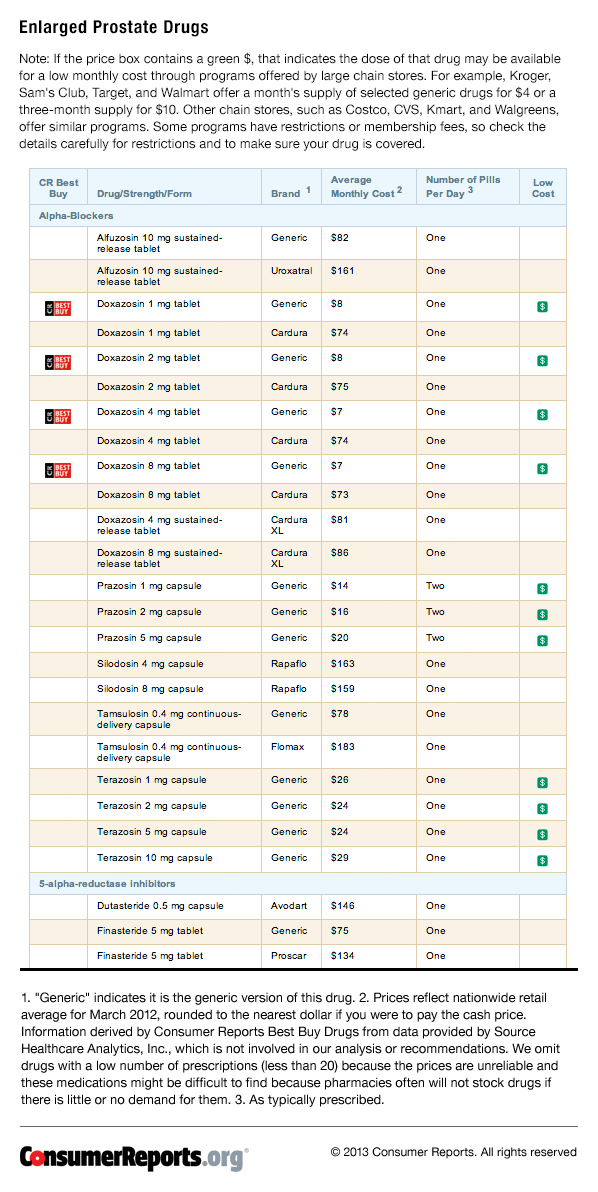Click the Best Buy badge for Doxazosin 8 mg

59,470
